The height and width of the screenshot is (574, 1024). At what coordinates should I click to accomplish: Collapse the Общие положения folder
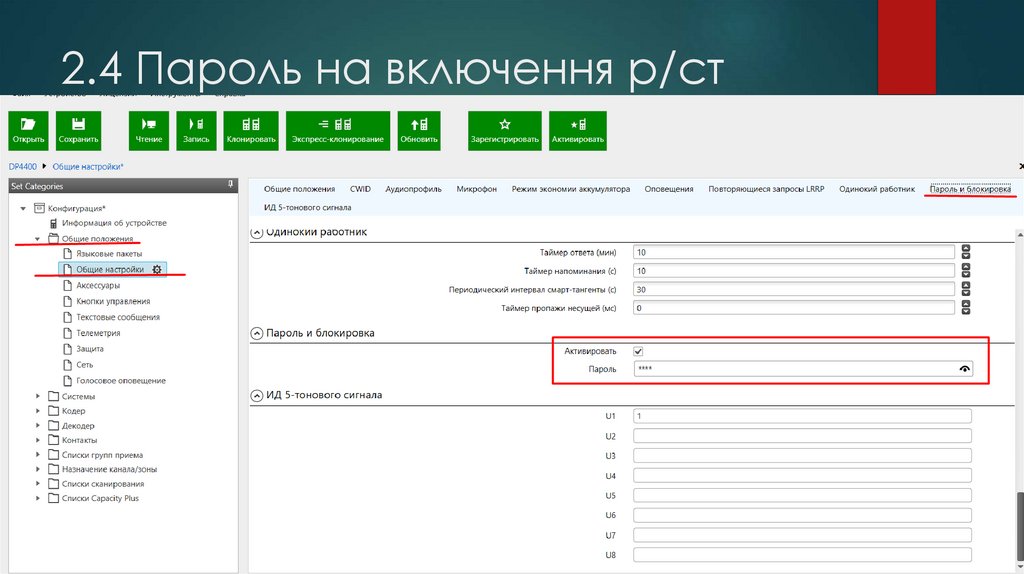pyautogui.click(x=37, y=239)
